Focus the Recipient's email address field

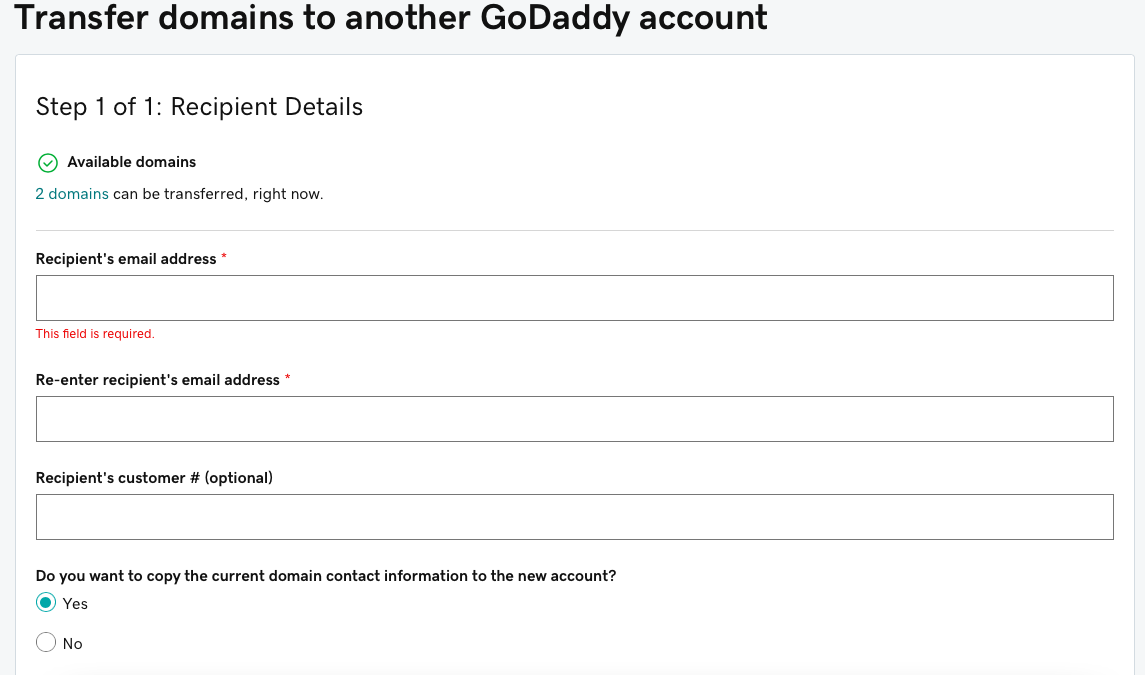coord(574,298)
